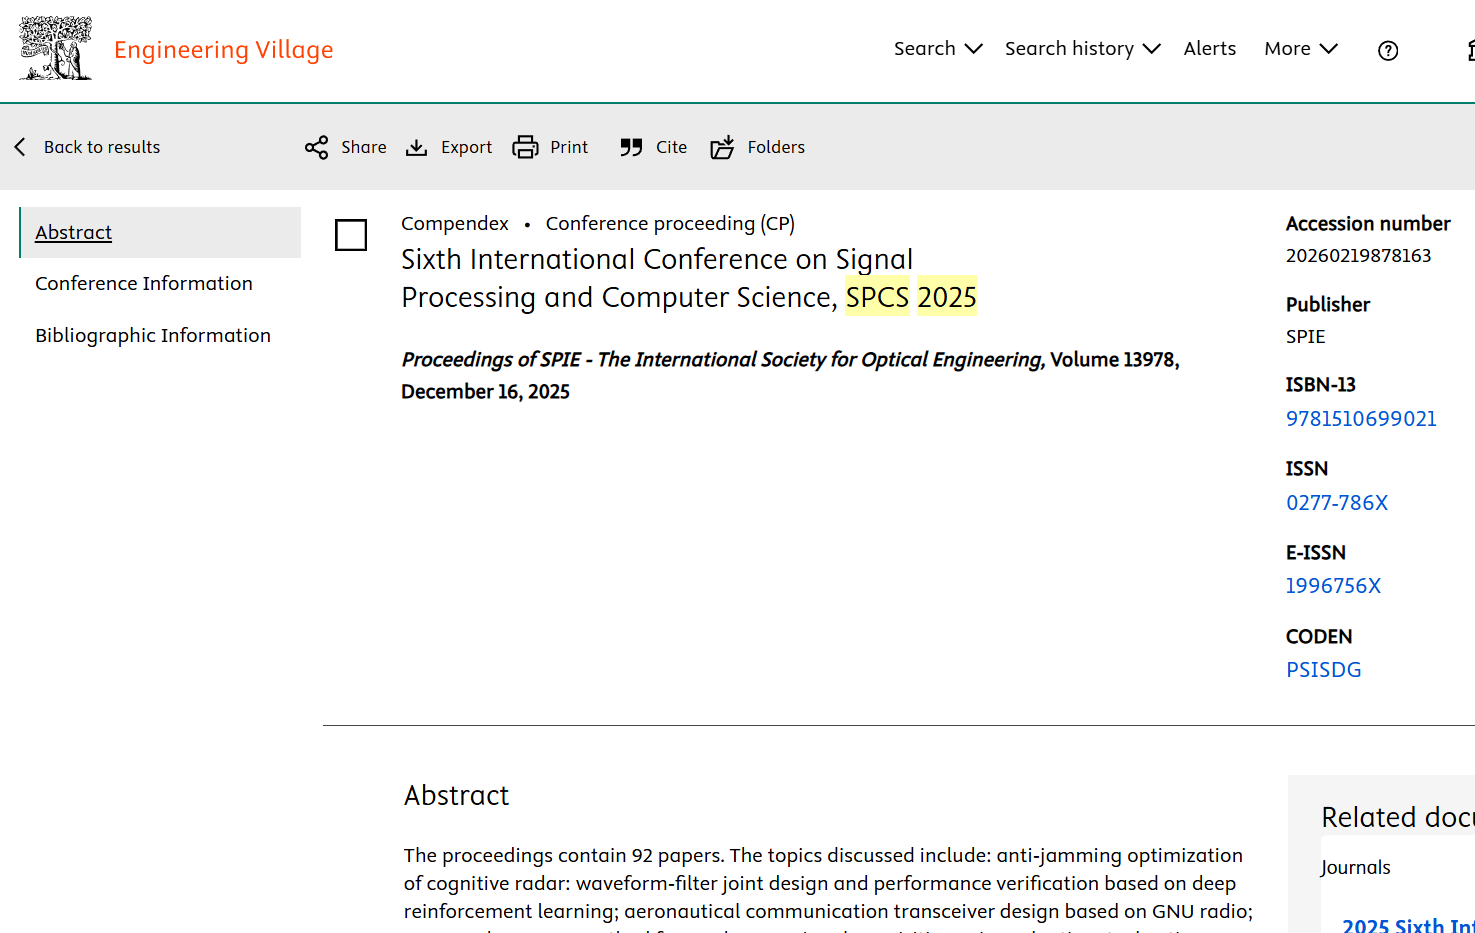Click the Share icon

click(317, 148)
